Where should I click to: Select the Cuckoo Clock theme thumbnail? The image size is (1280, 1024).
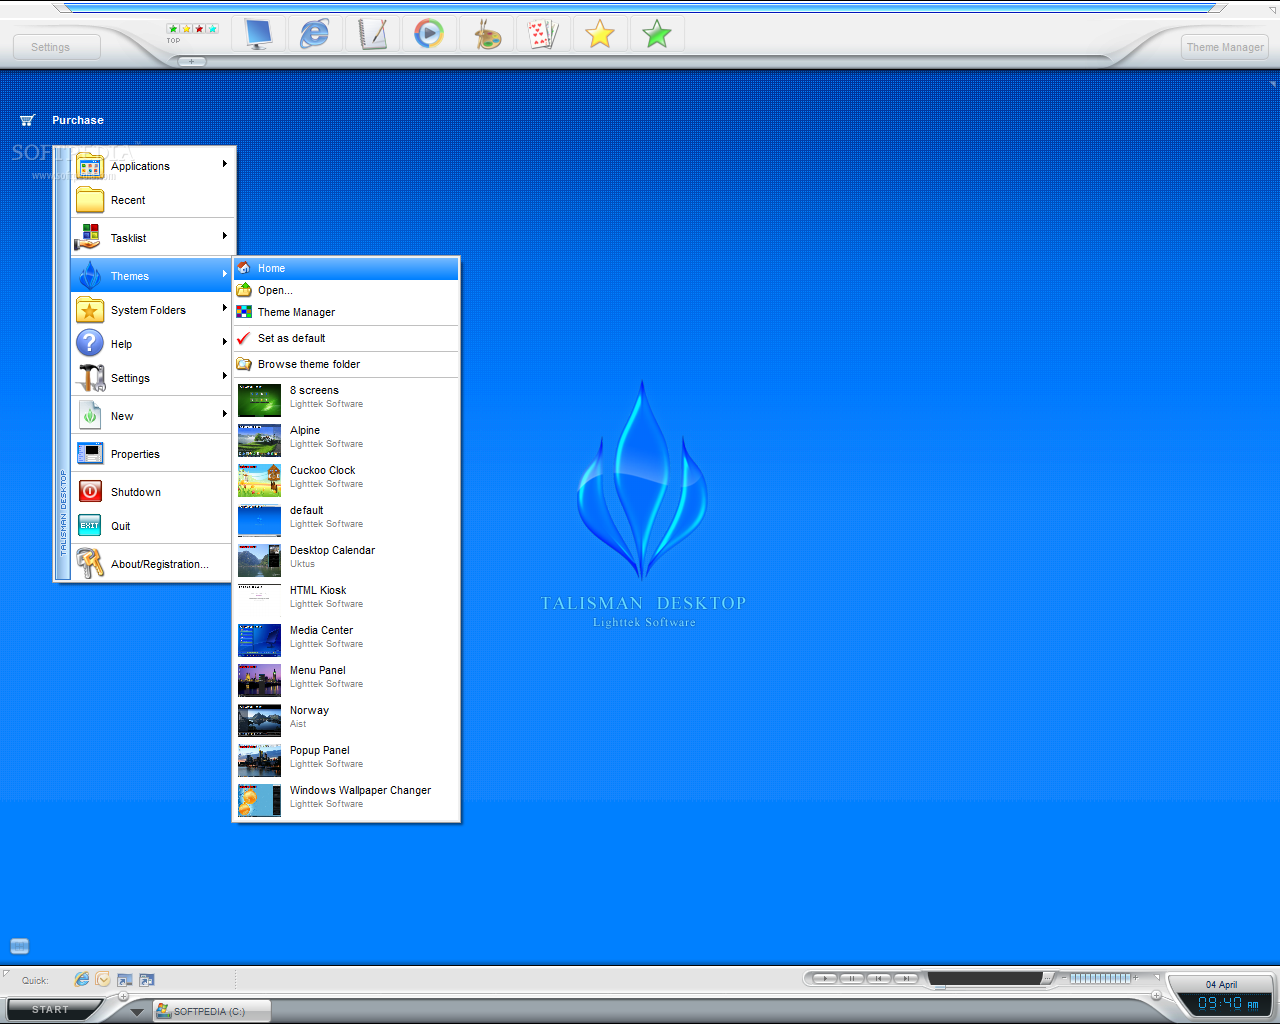pyautogui.click(x=259, y=480)
